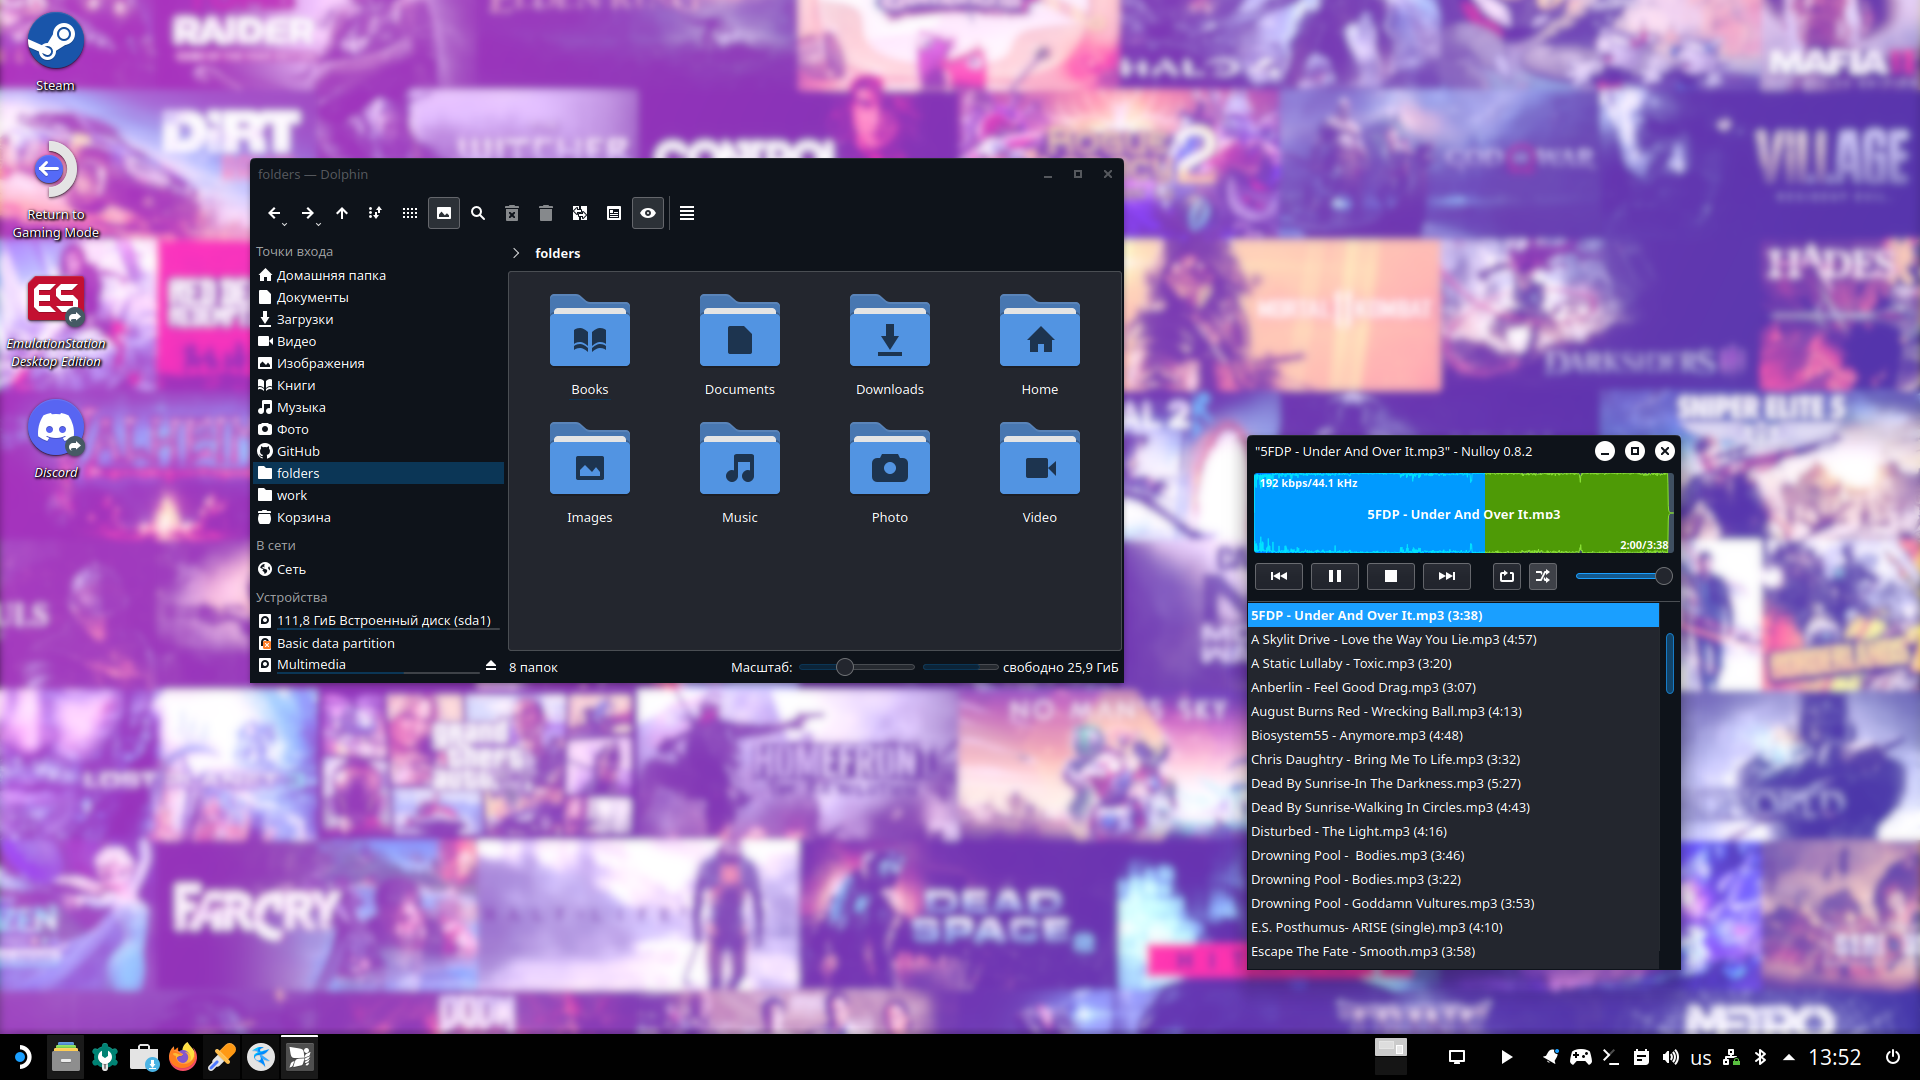This screenshot has height=1080, width=1920.
Task: Open forward history dropdown arrow
Action: (x=318, y=224)
